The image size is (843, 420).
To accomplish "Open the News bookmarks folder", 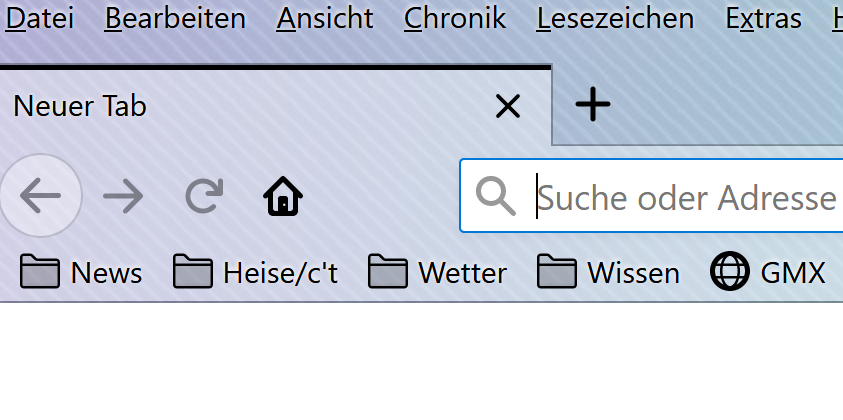I will pyautogui.click(x=81, y=271).
